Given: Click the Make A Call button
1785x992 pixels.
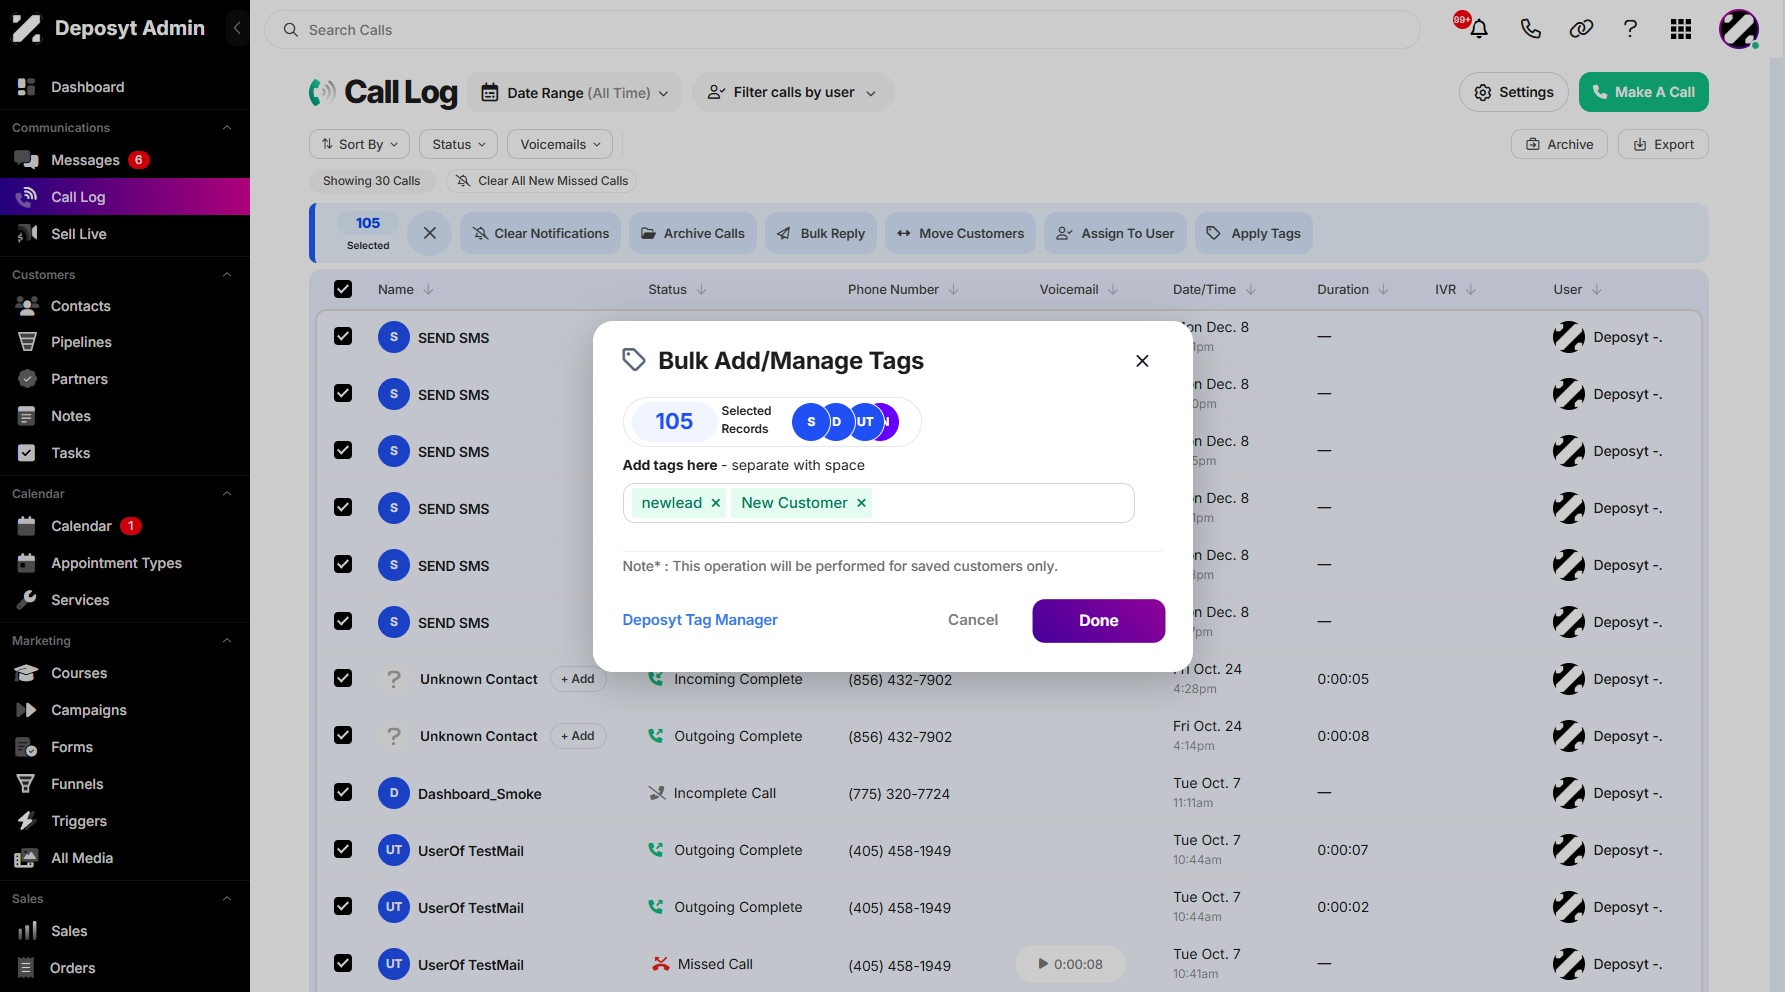Looking at the screenshot, I should 1644,92.
